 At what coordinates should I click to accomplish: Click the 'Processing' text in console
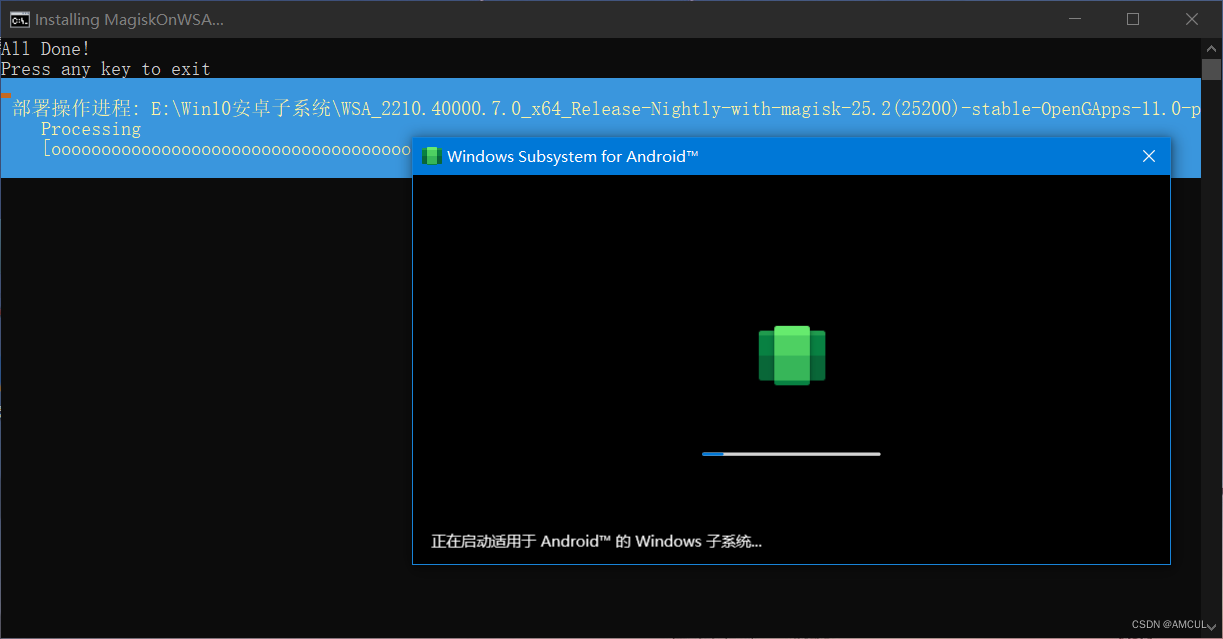(x=91, y=129)
